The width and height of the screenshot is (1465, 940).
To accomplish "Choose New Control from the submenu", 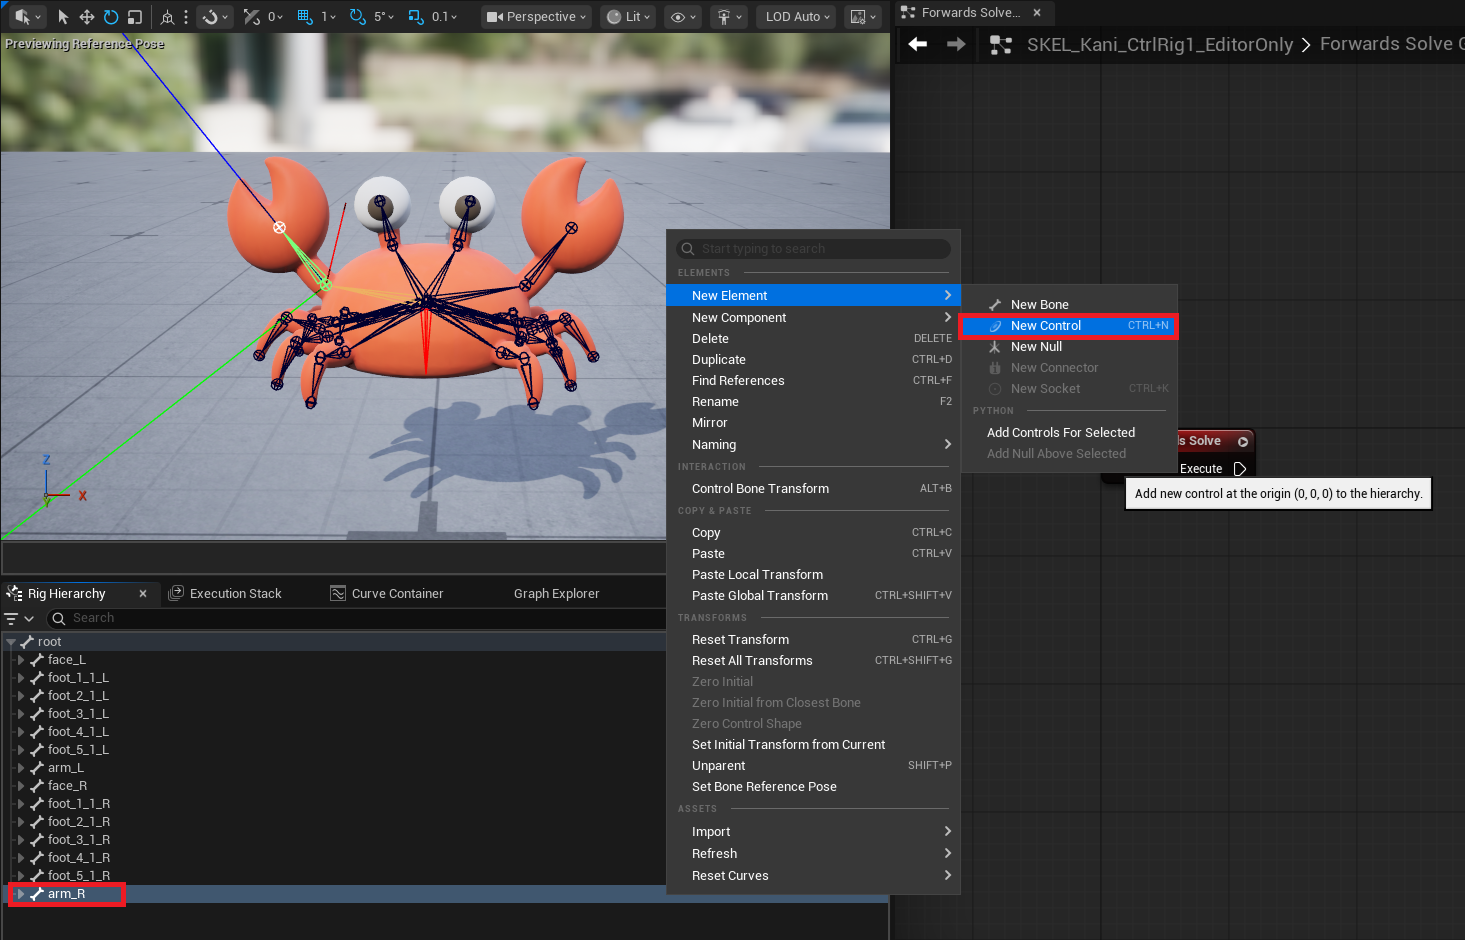I will [x=1069, y=326].
